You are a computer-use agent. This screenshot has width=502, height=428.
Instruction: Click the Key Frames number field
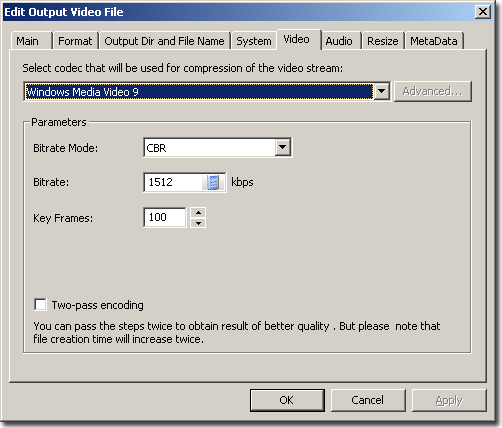point(165,217)
